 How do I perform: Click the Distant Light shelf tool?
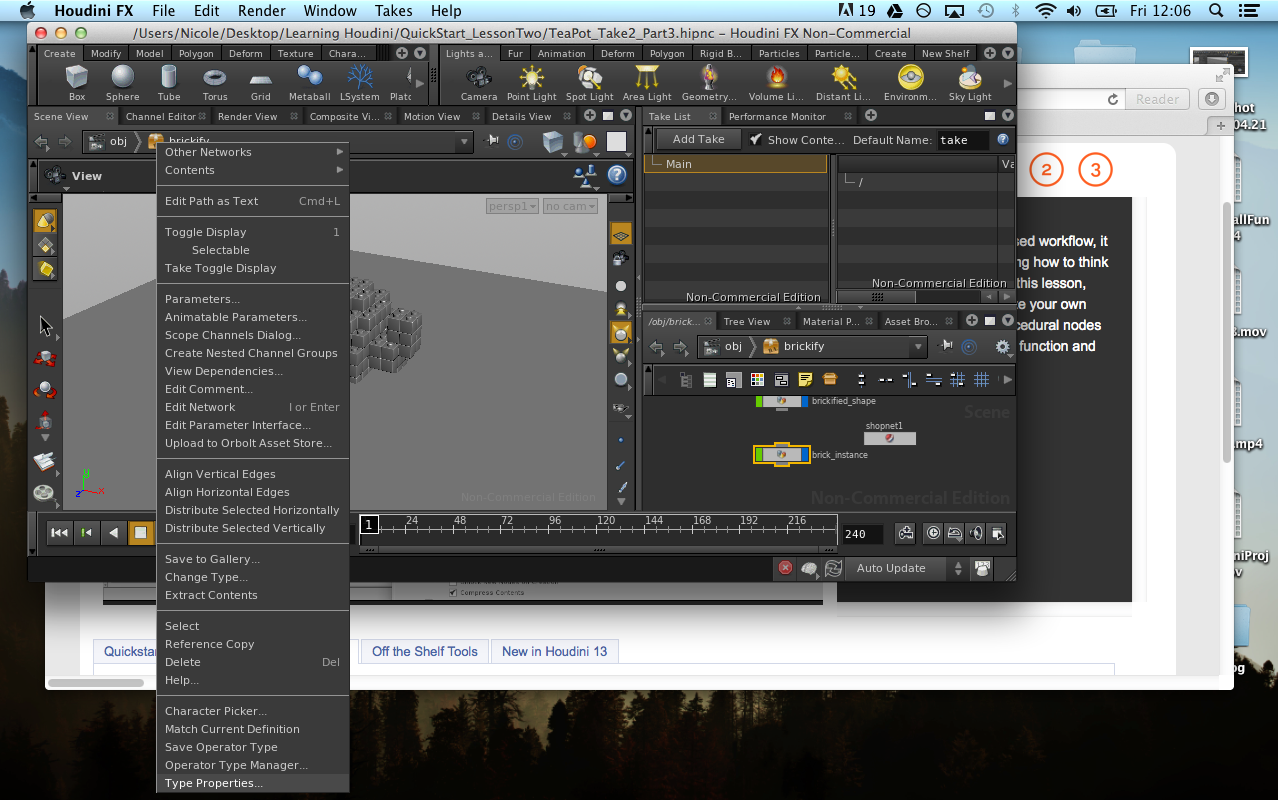click(x=844, y=82)
